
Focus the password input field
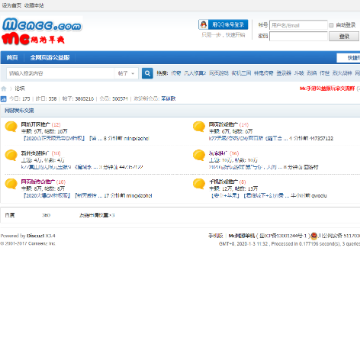pos(298,36)
